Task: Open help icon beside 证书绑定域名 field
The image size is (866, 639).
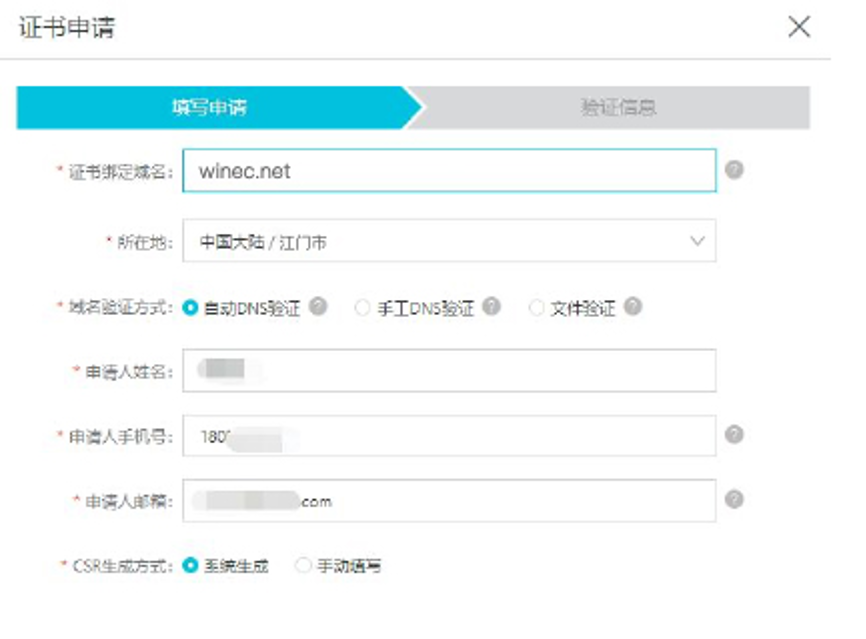Action: click(x=734, y=170)
